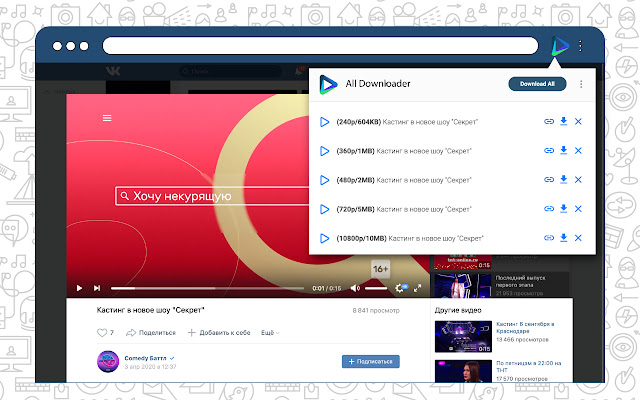This screenshot has height=400, width=640.
Task: Mute the video player sound
Action: point(357,288)
